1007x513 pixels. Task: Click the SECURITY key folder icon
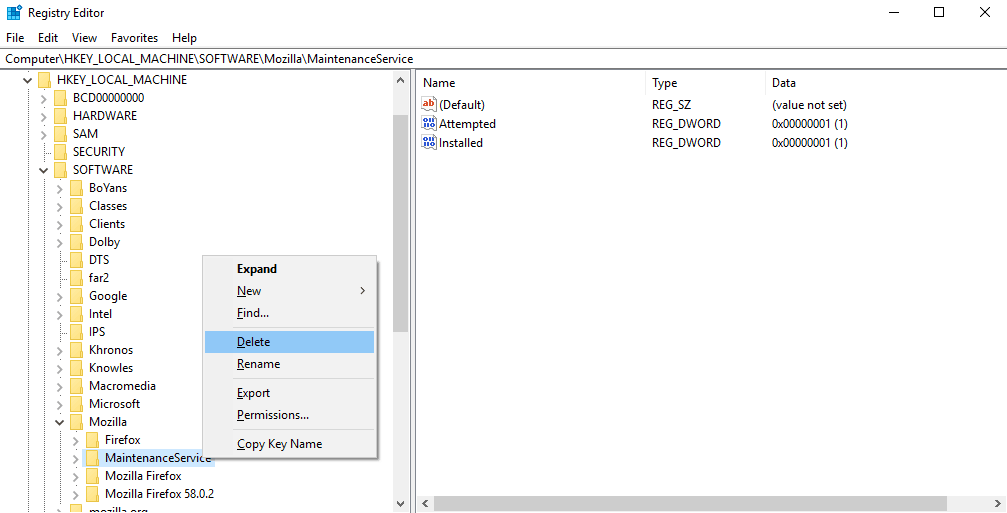coord(61,152)
